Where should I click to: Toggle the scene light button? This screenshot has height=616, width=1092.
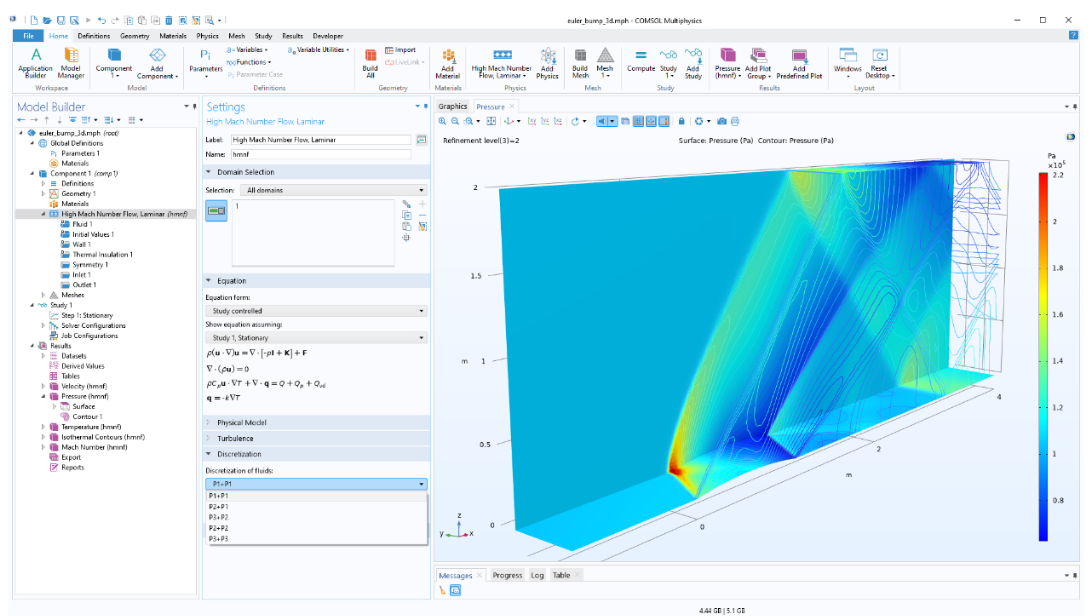pyautogui.click(x=602, y=121)
